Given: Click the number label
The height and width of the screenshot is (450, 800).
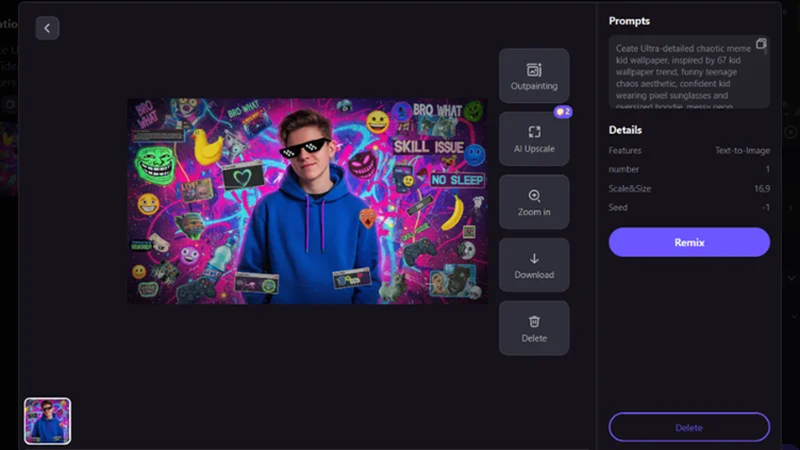Looking at the screenshot, I should [x=623, y=169].
